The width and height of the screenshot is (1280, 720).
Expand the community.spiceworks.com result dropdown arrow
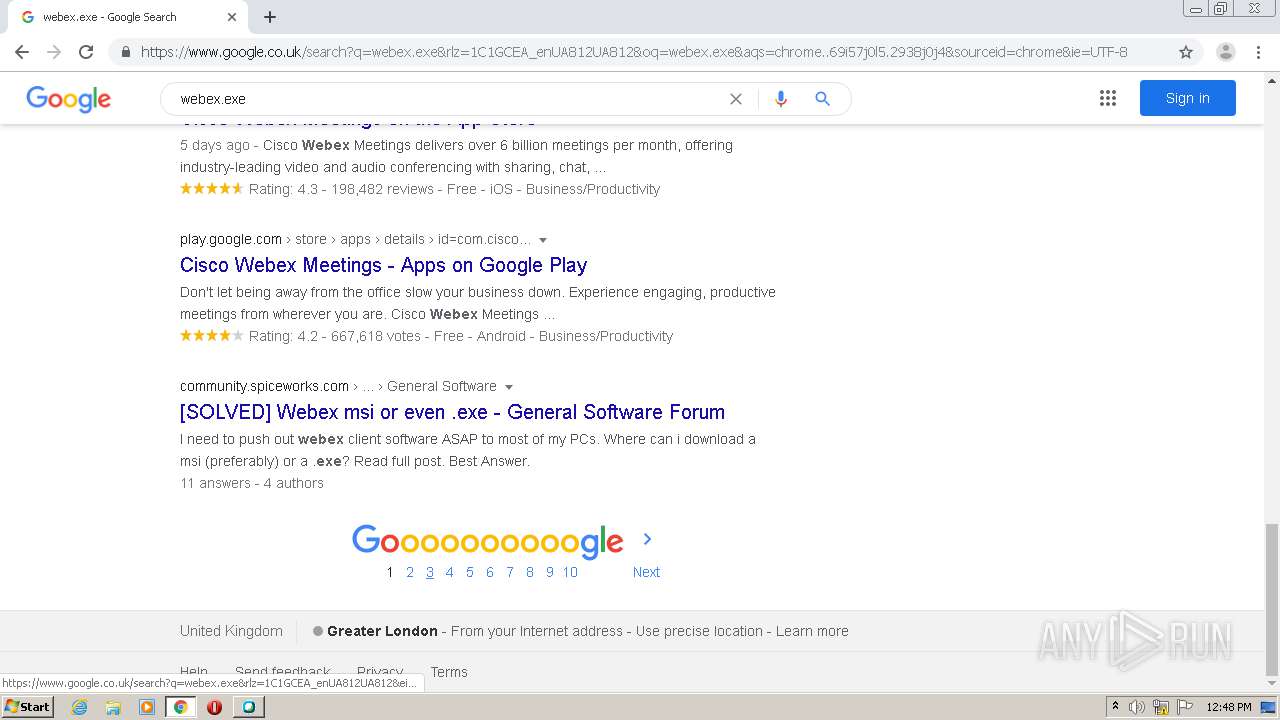[509, 387]
